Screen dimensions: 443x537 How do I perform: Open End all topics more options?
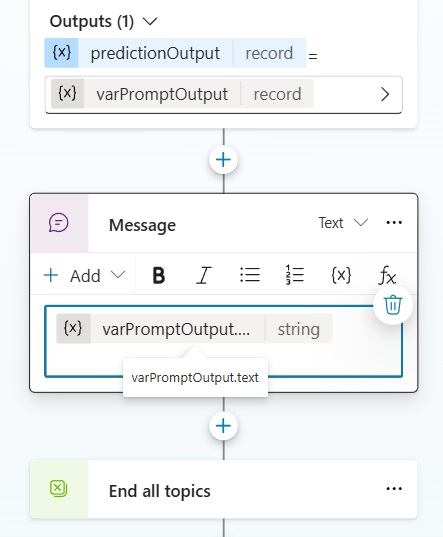pos(394,489)
